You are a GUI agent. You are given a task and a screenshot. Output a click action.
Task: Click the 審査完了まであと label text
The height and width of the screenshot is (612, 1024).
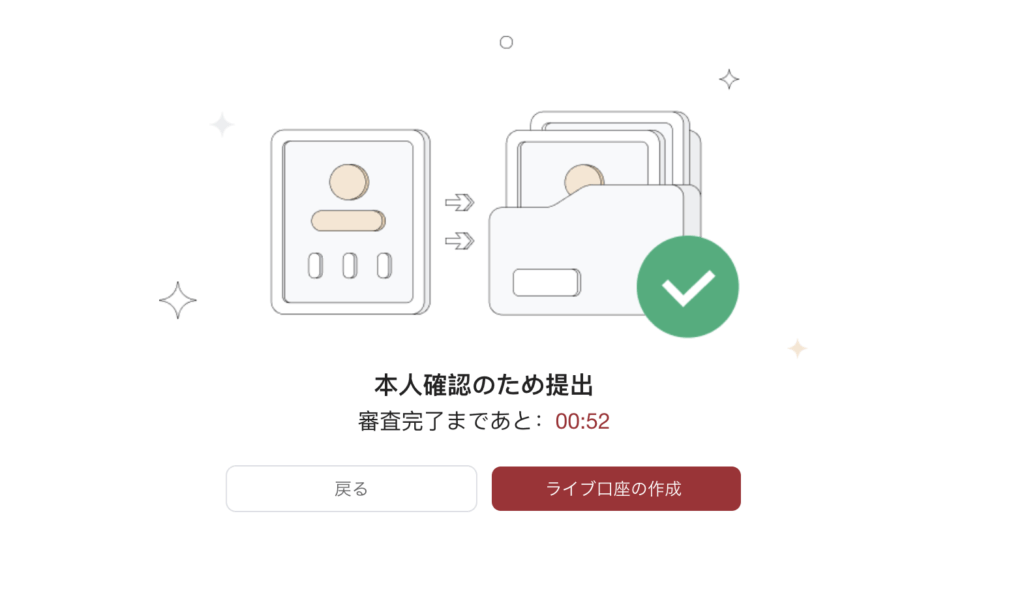tap(445, 421)
